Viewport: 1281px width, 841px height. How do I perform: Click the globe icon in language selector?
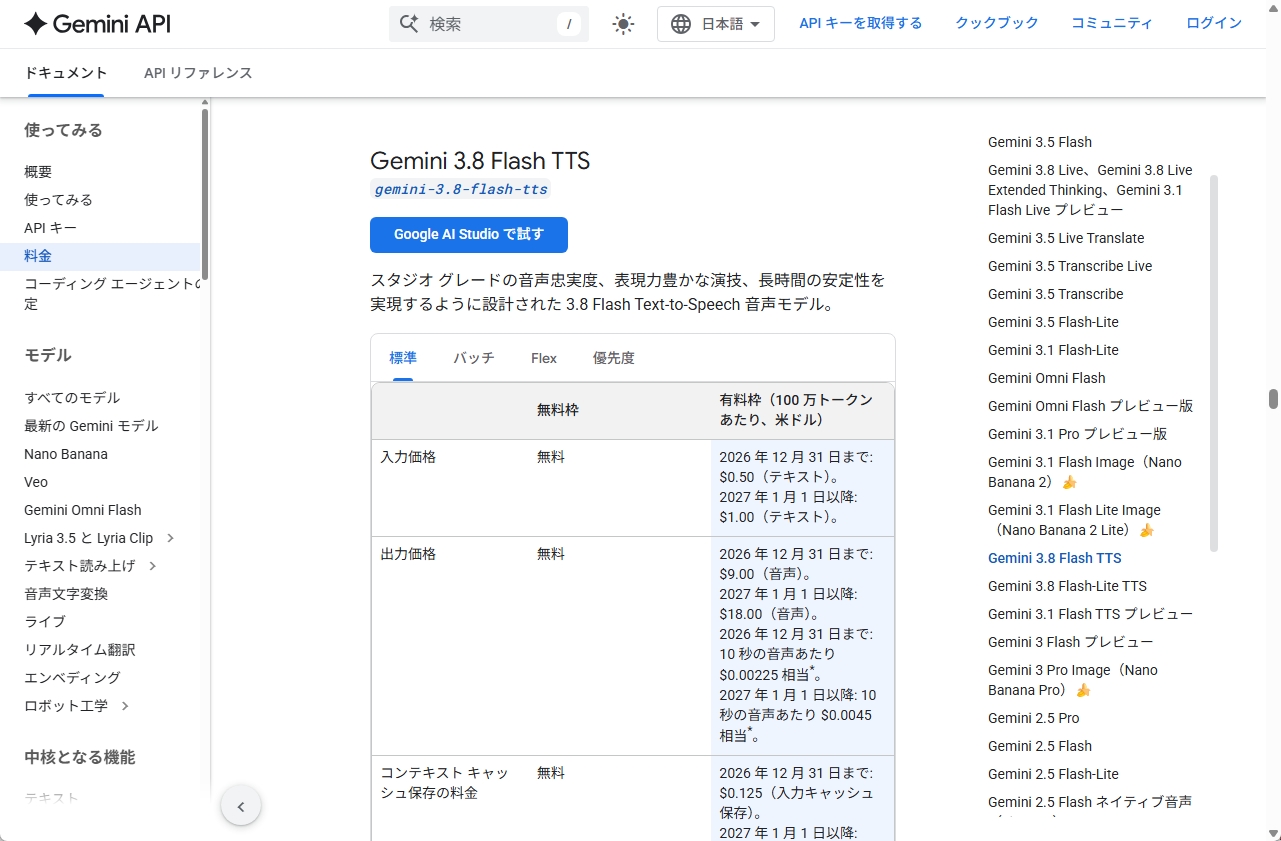tap(681, 24)
